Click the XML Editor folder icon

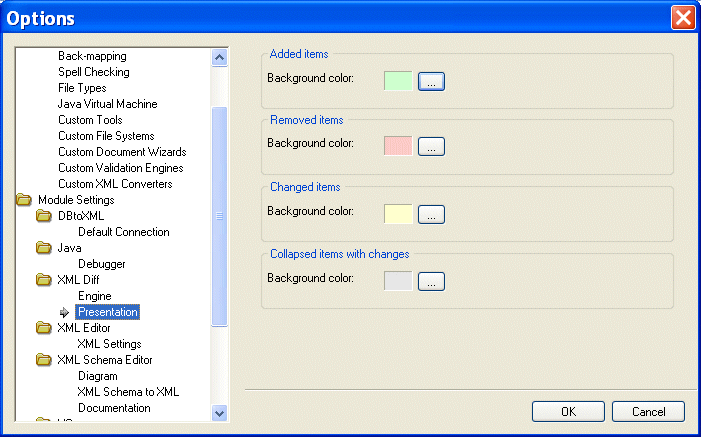[x=44, y=328]
